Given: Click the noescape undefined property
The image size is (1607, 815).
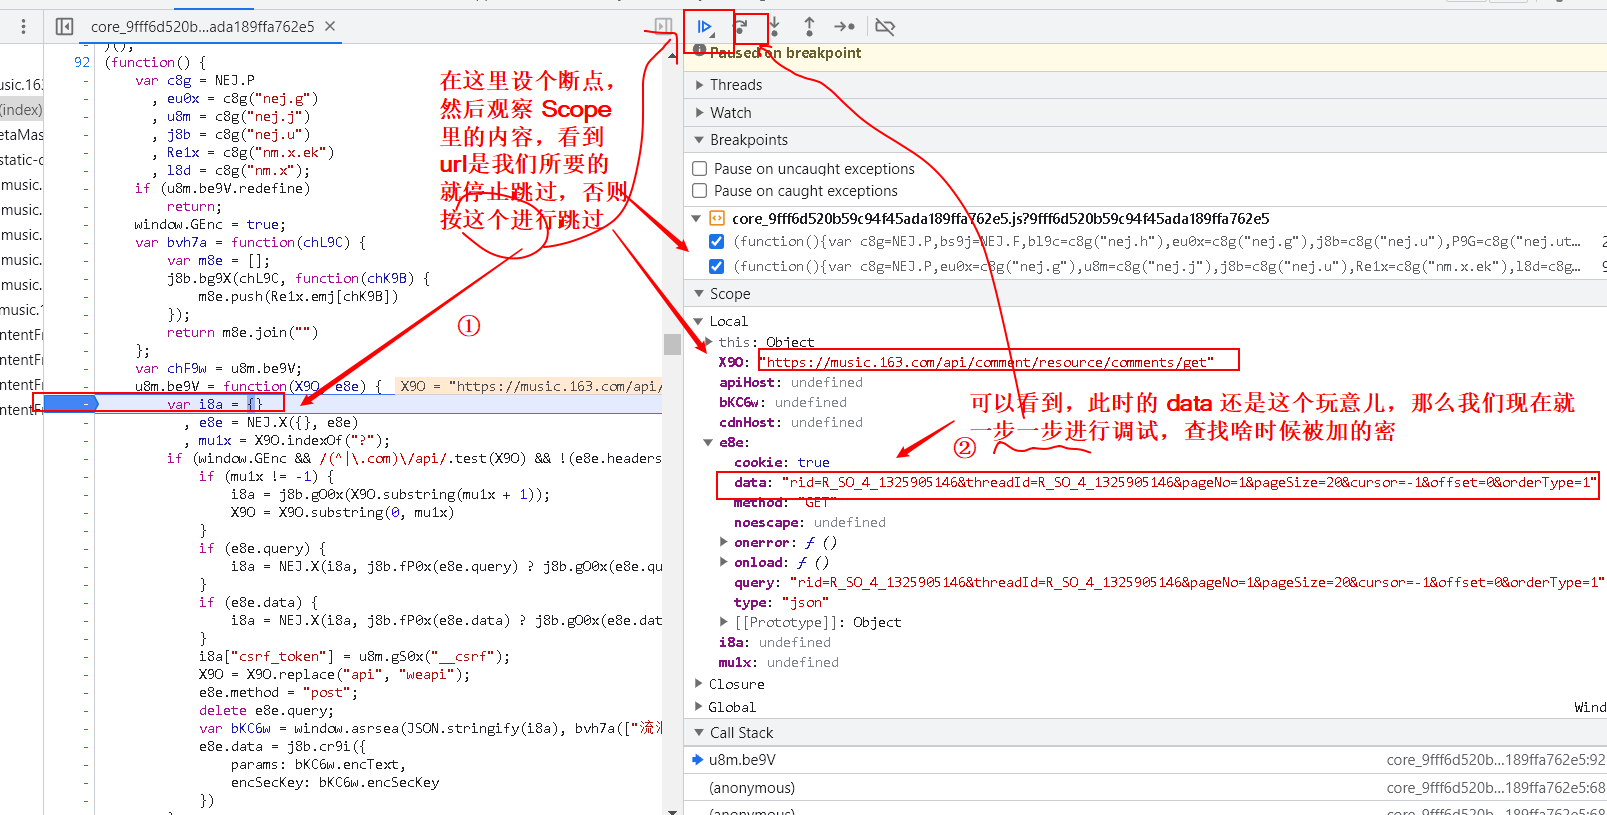Looking at the screenshot, I should [x=810, y=522].
